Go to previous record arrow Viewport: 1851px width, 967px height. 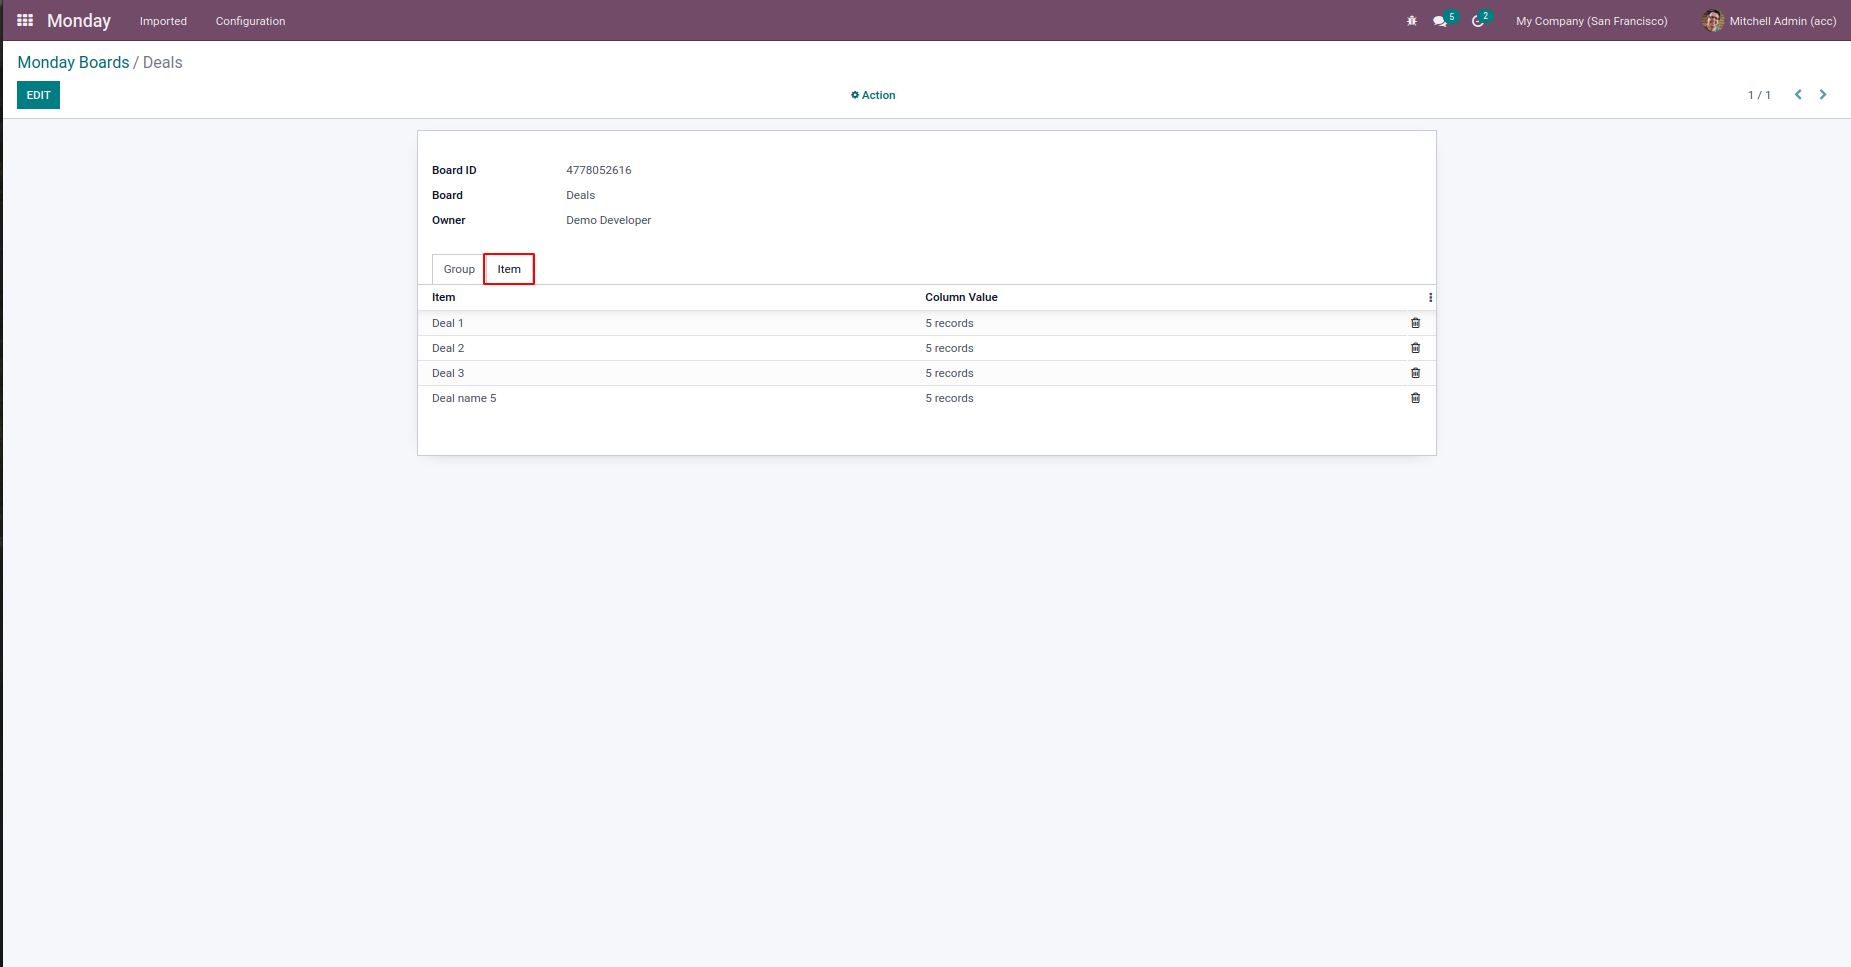click(x=1798, y=95)
